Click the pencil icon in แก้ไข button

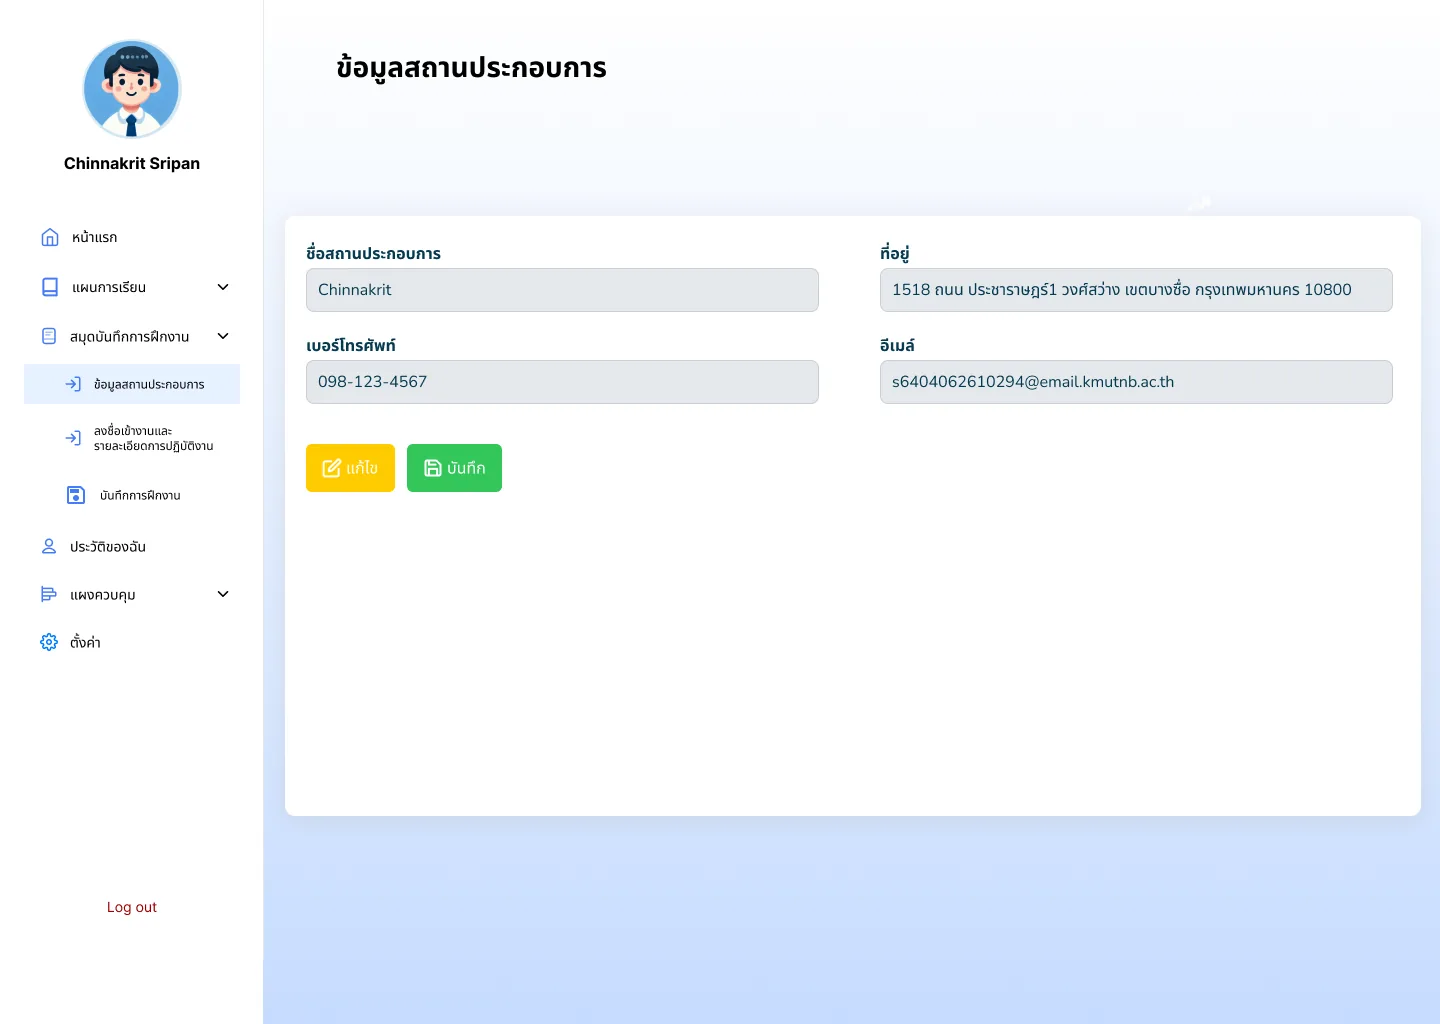(332, 468)
